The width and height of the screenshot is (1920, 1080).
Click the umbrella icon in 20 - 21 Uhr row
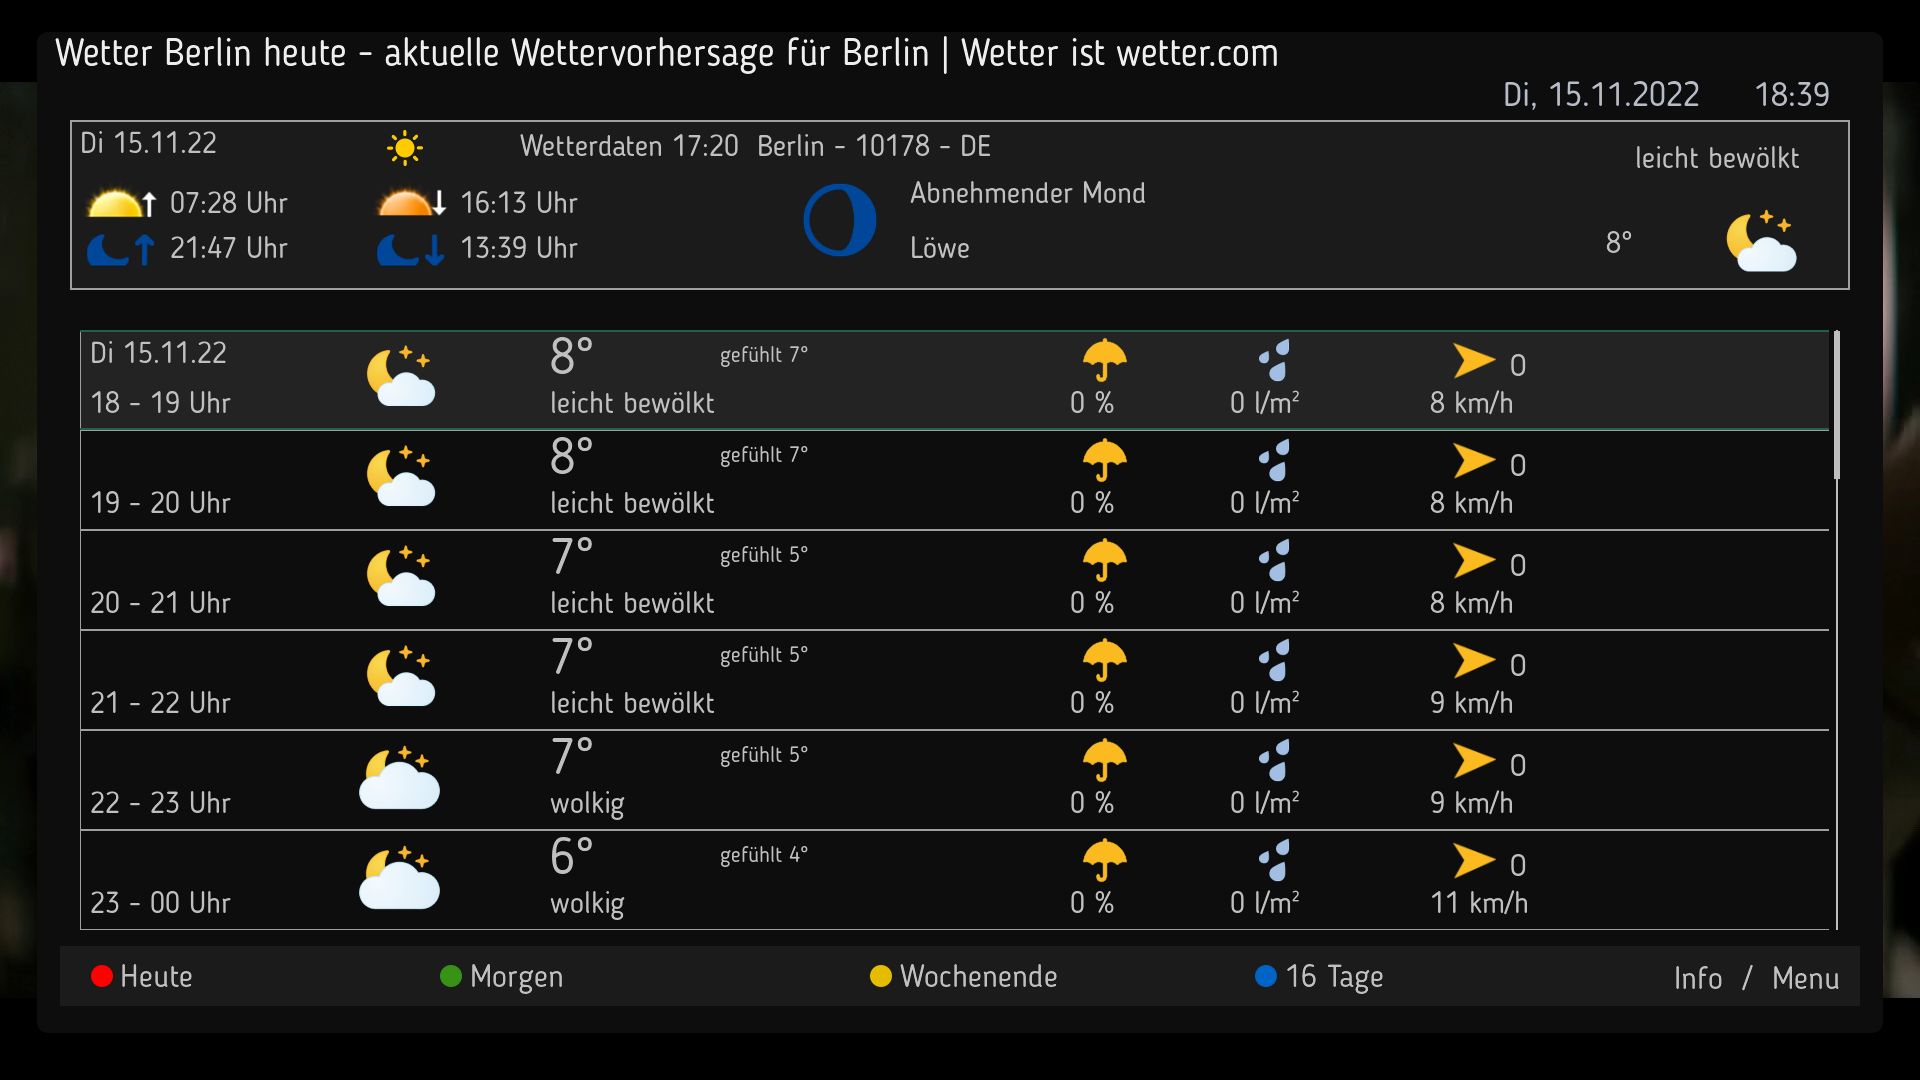tap(1104, 560)
